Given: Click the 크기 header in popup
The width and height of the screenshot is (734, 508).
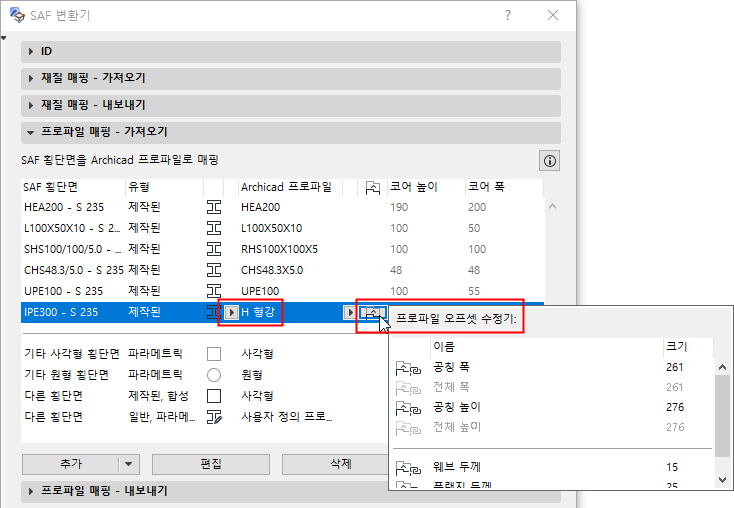Looking at the screenshot, I should pos(688,347).
